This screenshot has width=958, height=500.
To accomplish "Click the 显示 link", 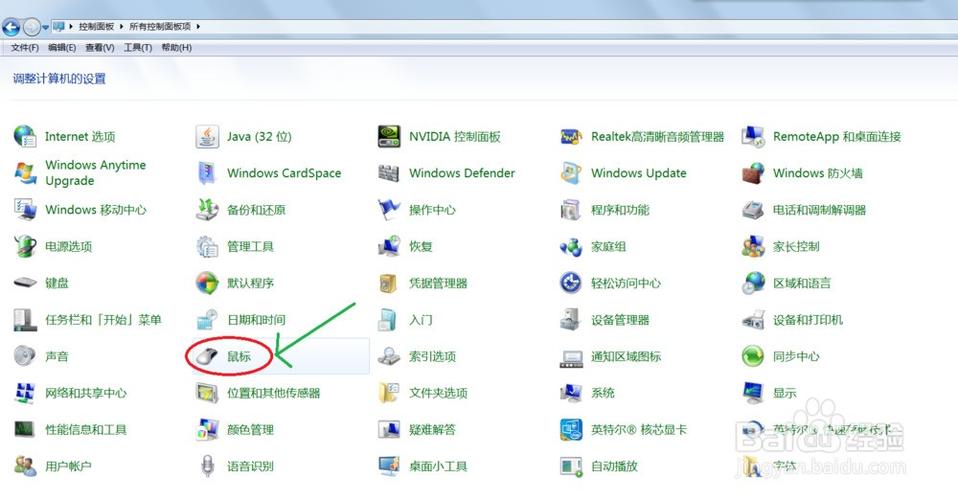I will [x=784, y=393].
